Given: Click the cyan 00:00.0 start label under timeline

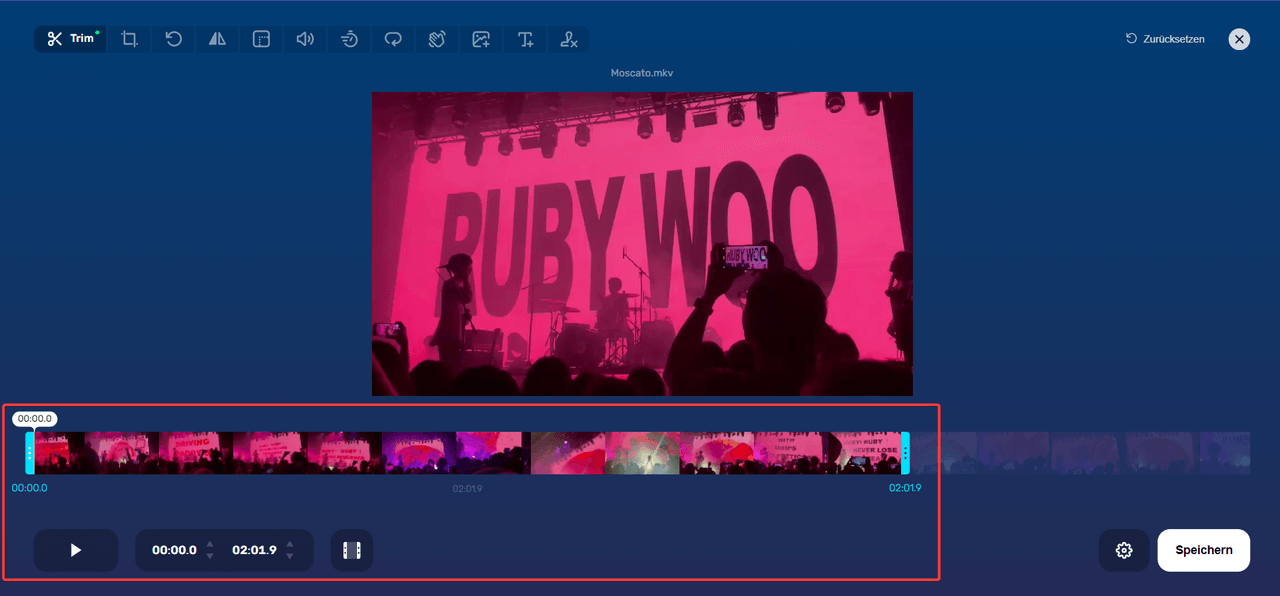Looking at the screenshot, I should pos(29,488).
